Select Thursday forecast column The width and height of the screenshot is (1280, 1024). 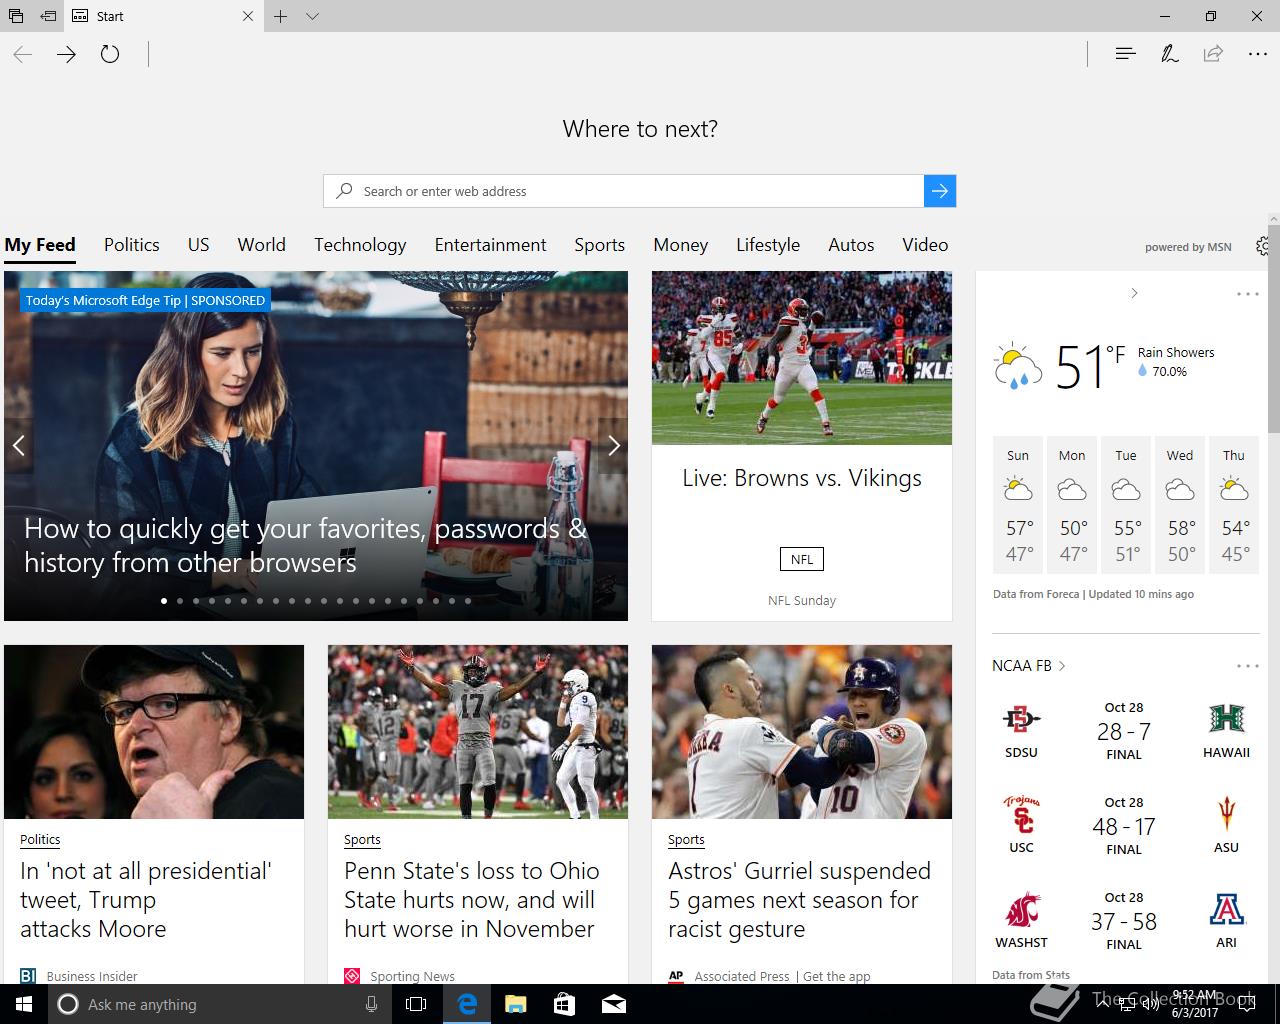coord(1234,505)
